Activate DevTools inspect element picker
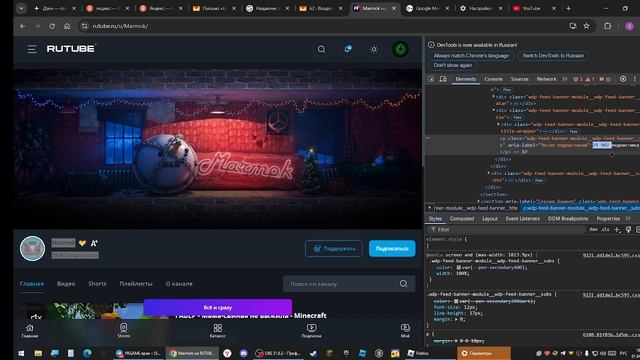The image size is (640, 360). [432, 79]
